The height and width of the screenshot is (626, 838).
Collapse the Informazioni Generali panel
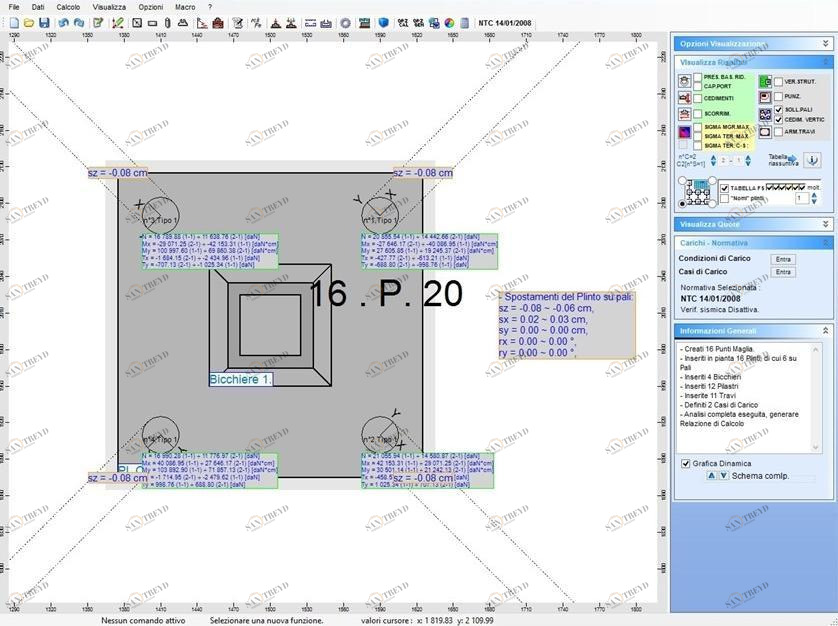[x=826, y=330]
